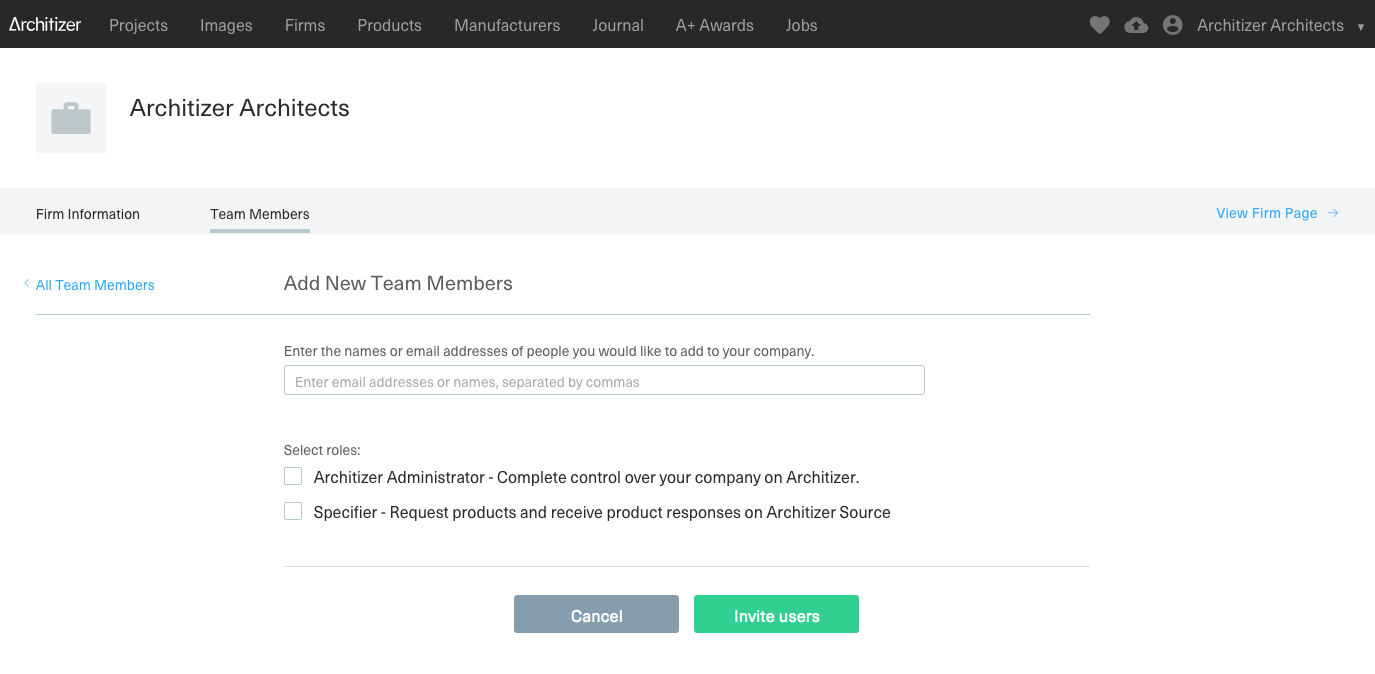
Task: Select the Team Members tab
Action: coord(260,214)
